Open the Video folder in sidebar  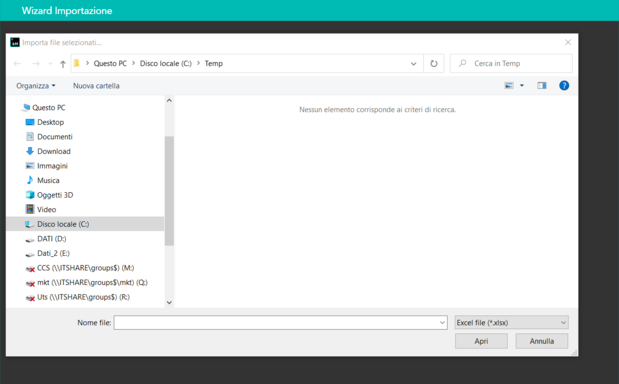pos(47,210)
